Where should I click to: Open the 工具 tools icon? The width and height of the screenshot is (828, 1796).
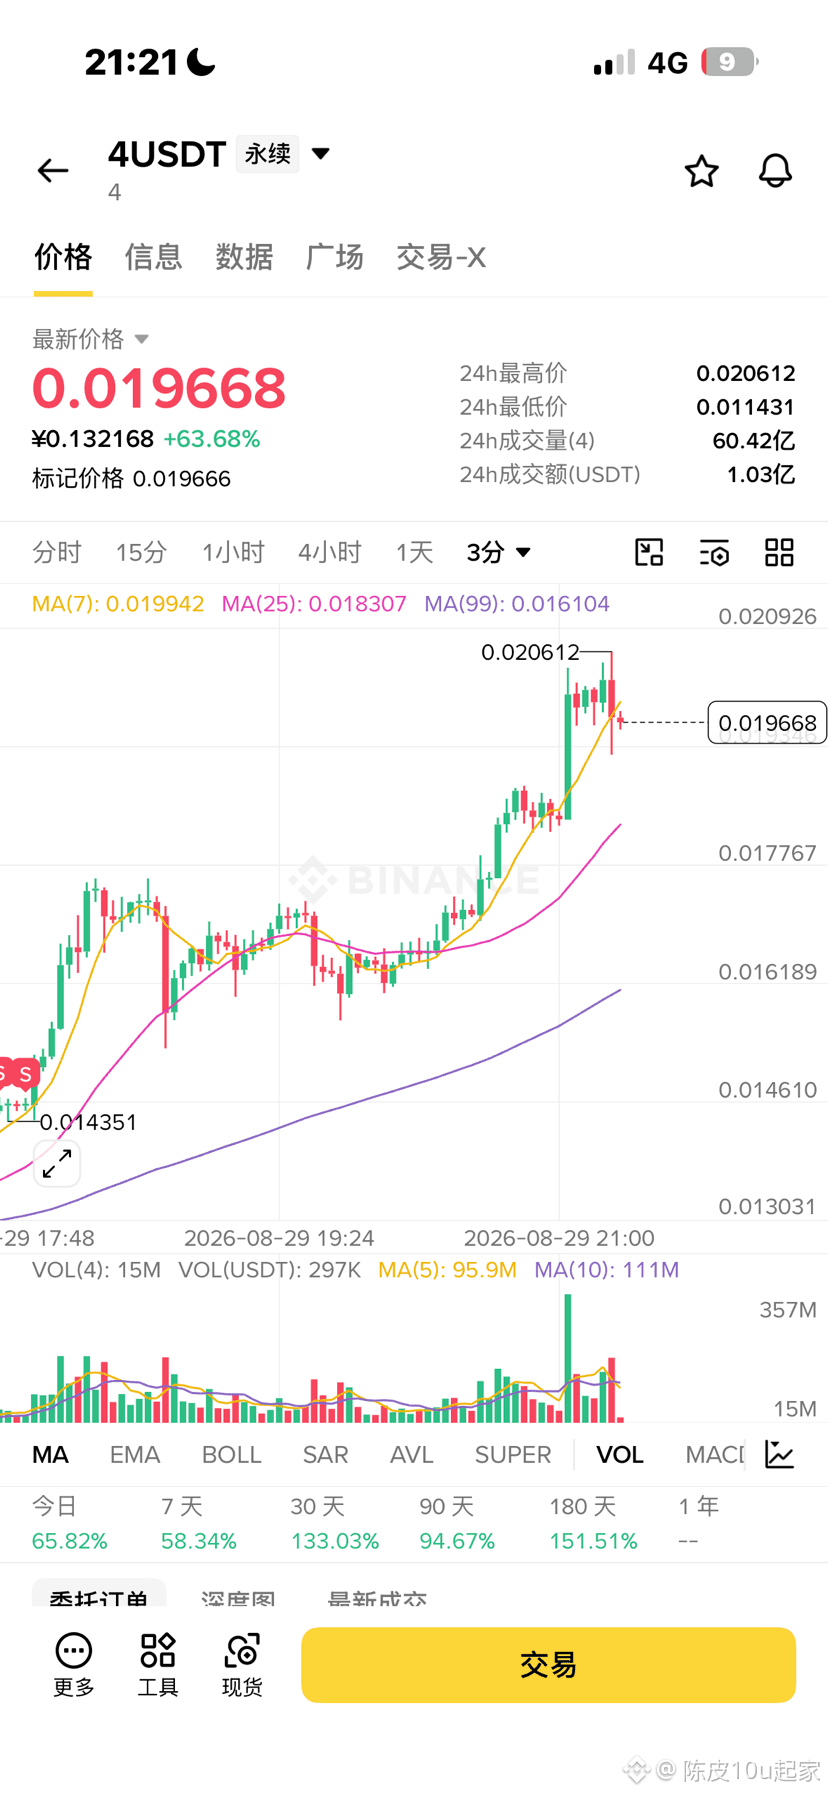point(158,1665)
